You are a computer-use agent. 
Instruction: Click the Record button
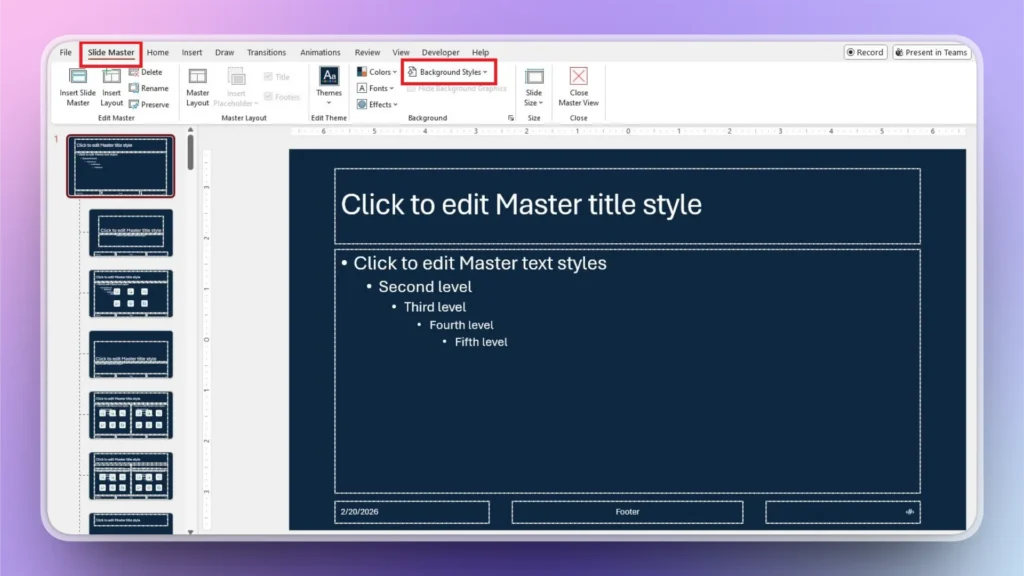864,51
